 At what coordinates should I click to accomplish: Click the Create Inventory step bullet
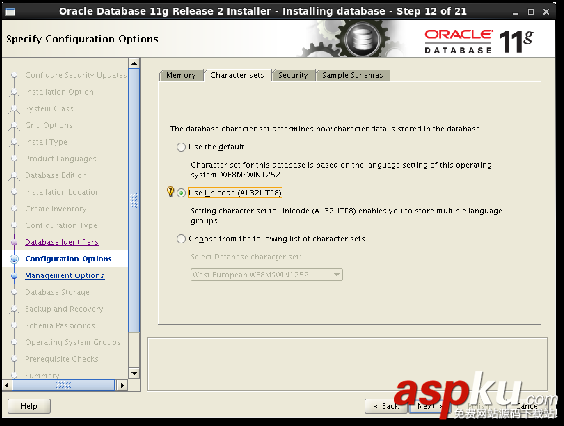(14, 209)
